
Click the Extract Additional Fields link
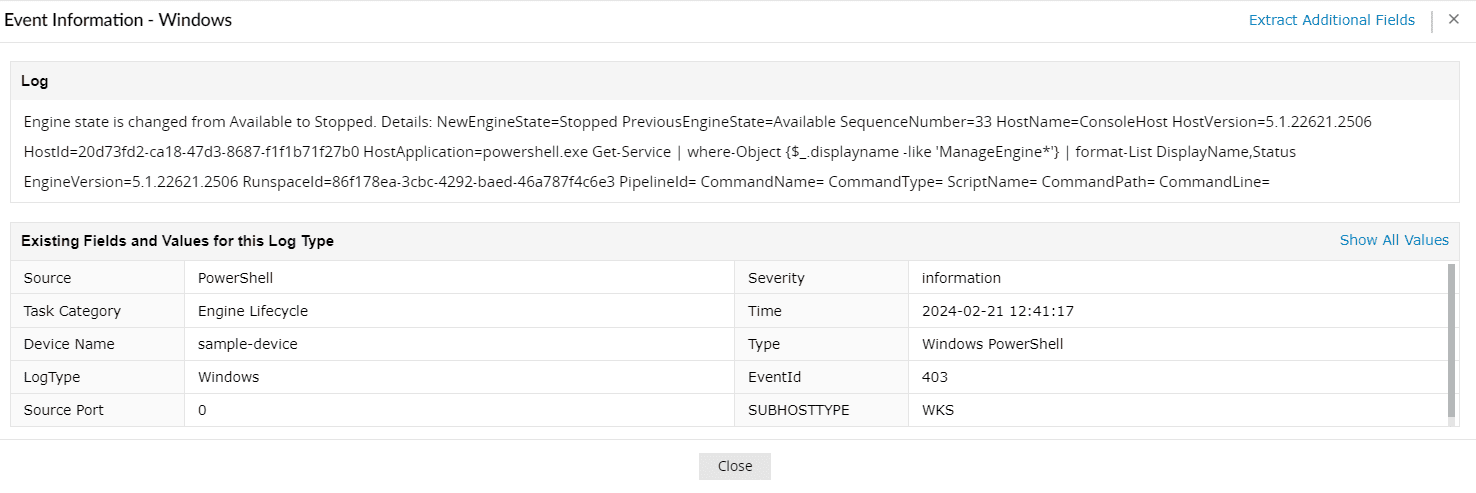(1331, 20)
